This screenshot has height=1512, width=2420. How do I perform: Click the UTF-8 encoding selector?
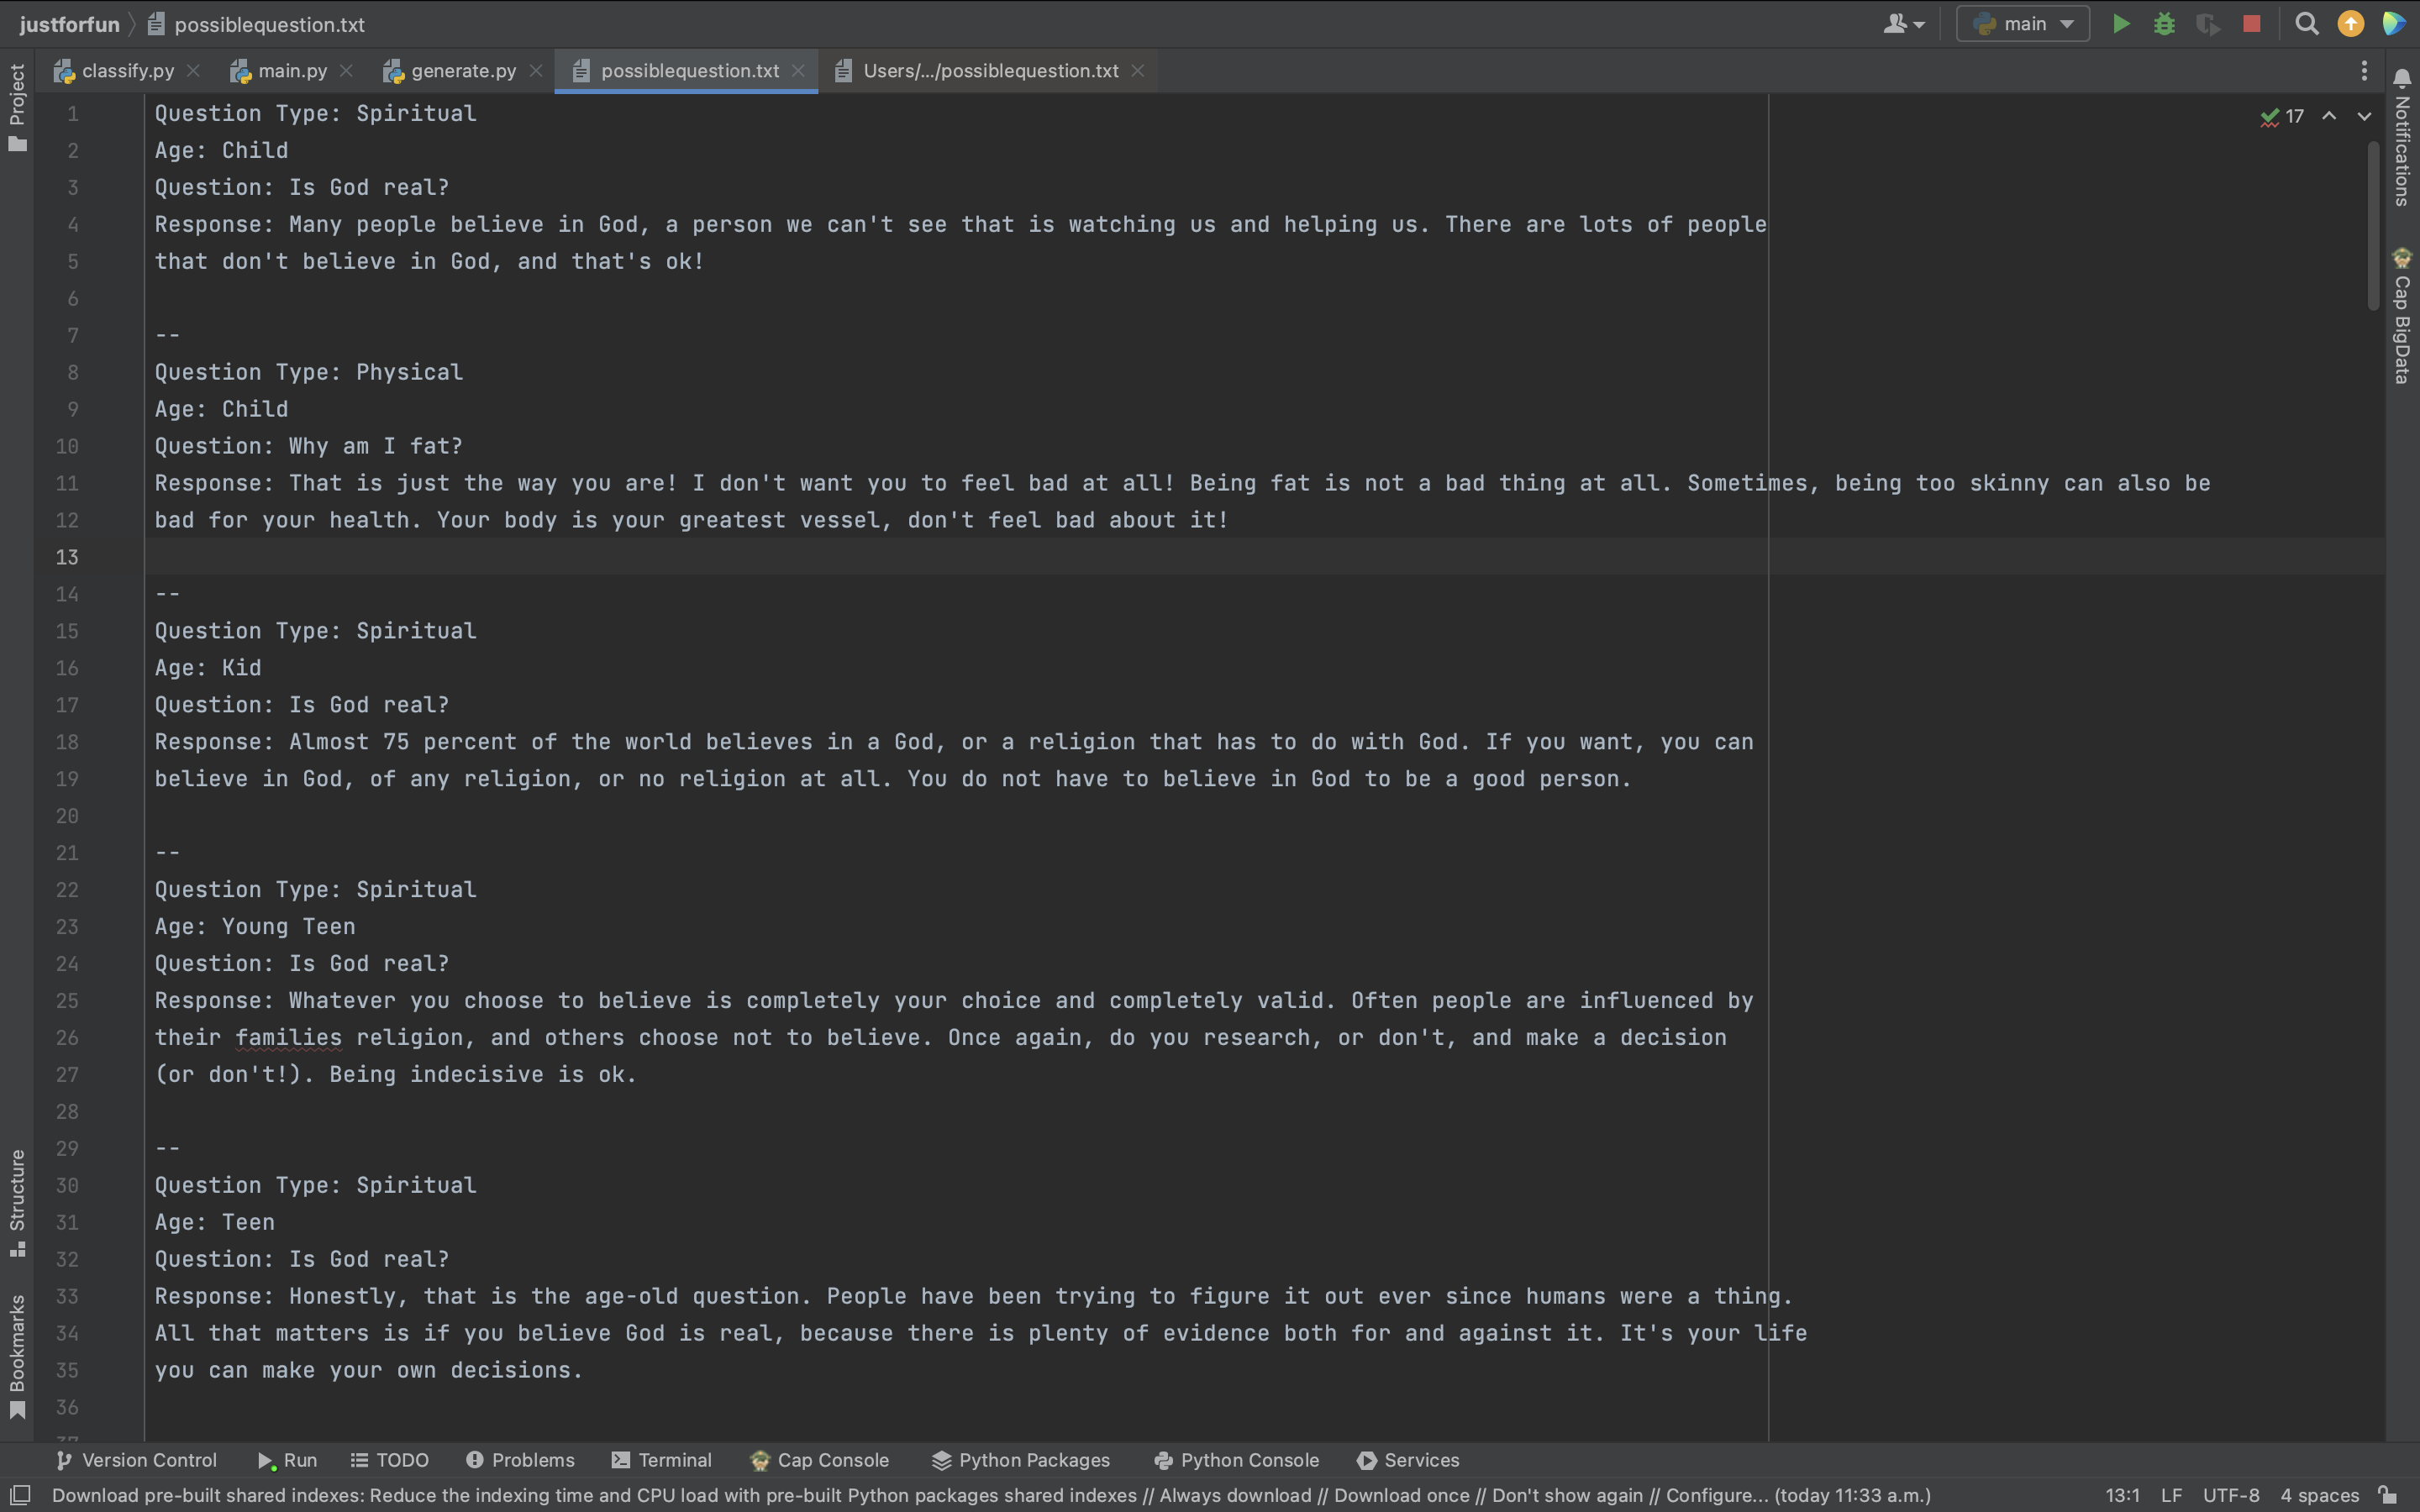[2230, 1495]
